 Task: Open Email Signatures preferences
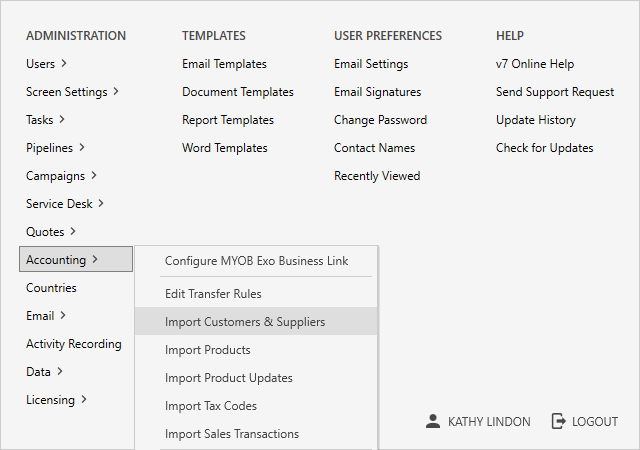[x=377, y=92]
